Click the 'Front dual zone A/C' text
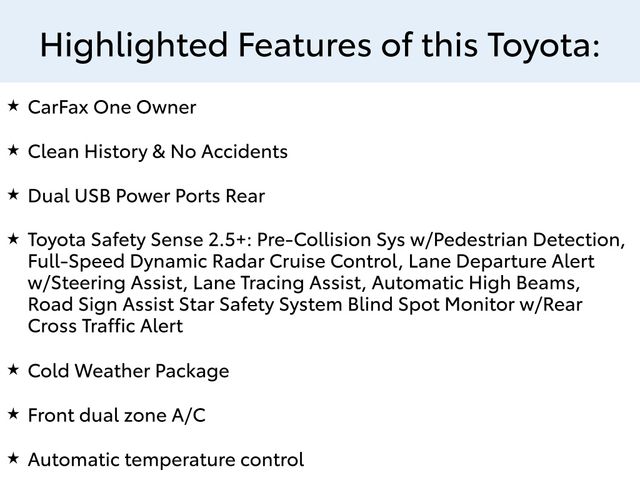 pos(117,416)
